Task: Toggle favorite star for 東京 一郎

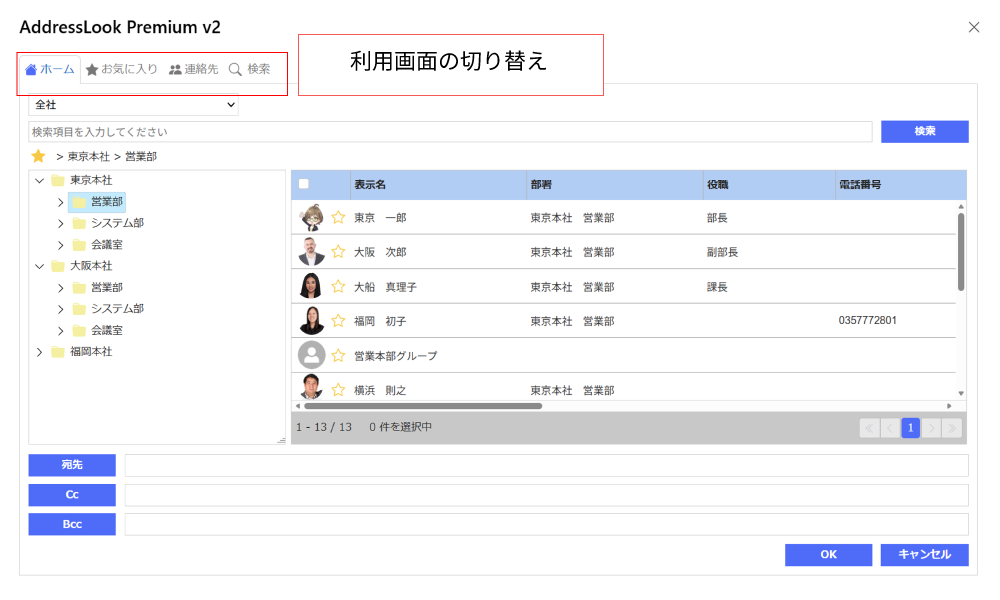Action: 338,217
